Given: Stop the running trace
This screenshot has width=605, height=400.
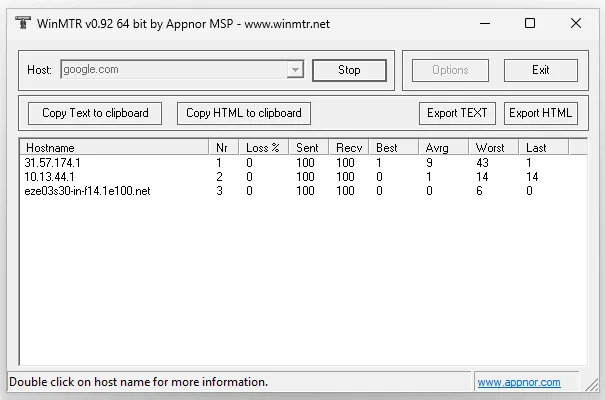Looking at the screenshot, I should [349, 70].
